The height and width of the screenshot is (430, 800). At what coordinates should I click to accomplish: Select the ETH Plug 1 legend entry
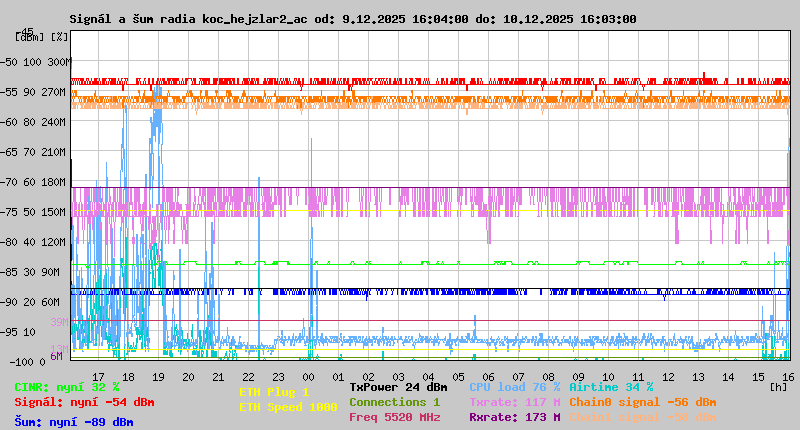274,392
